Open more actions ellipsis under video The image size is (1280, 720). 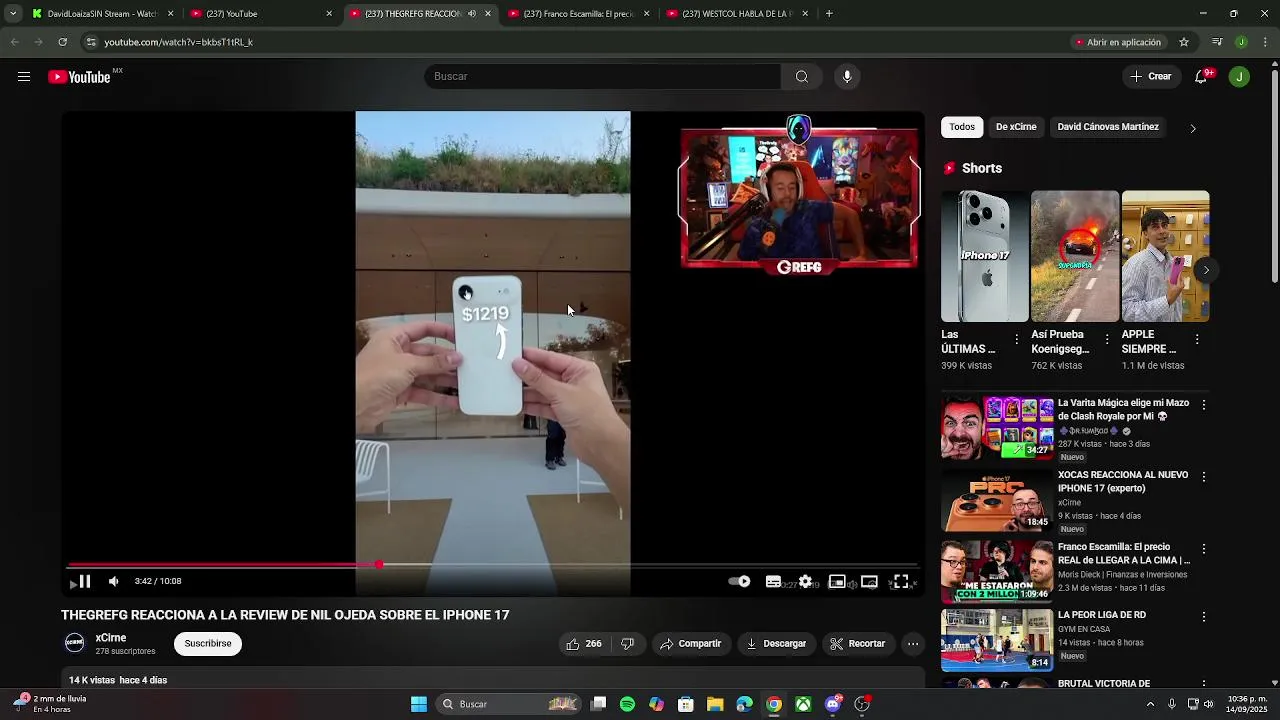(x=913, y=644)
